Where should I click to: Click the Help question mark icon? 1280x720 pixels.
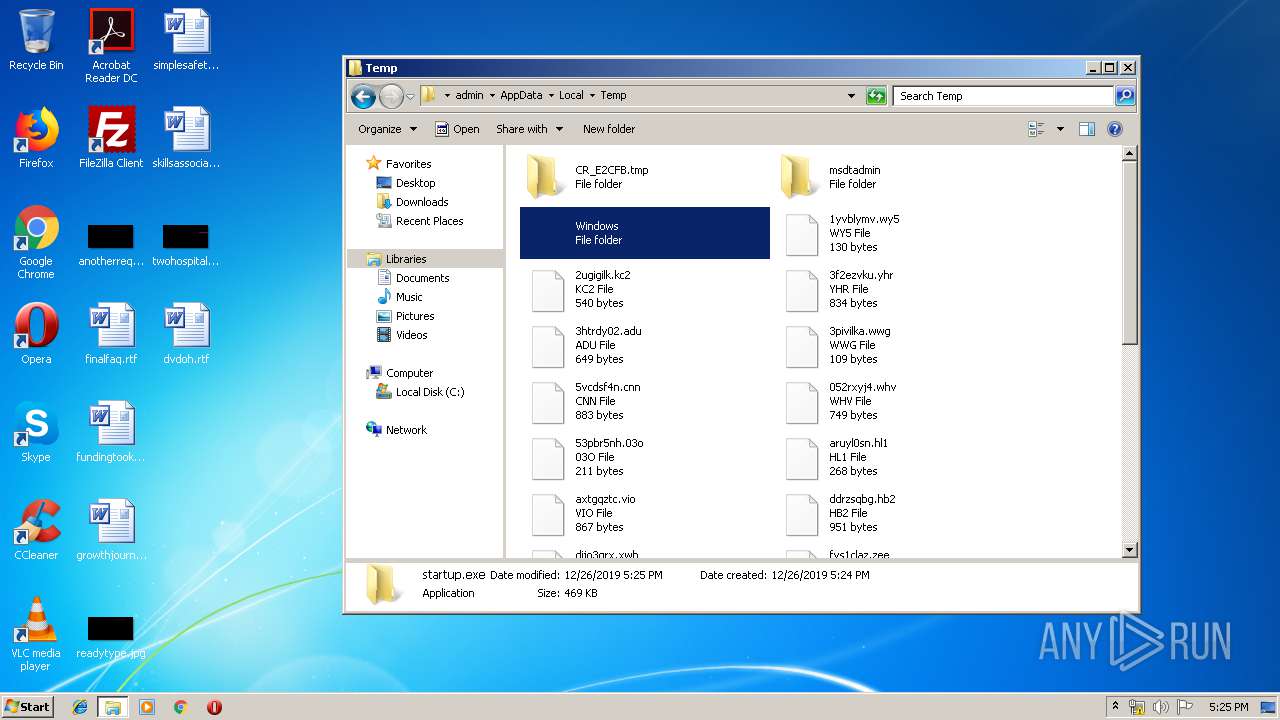1115,129
